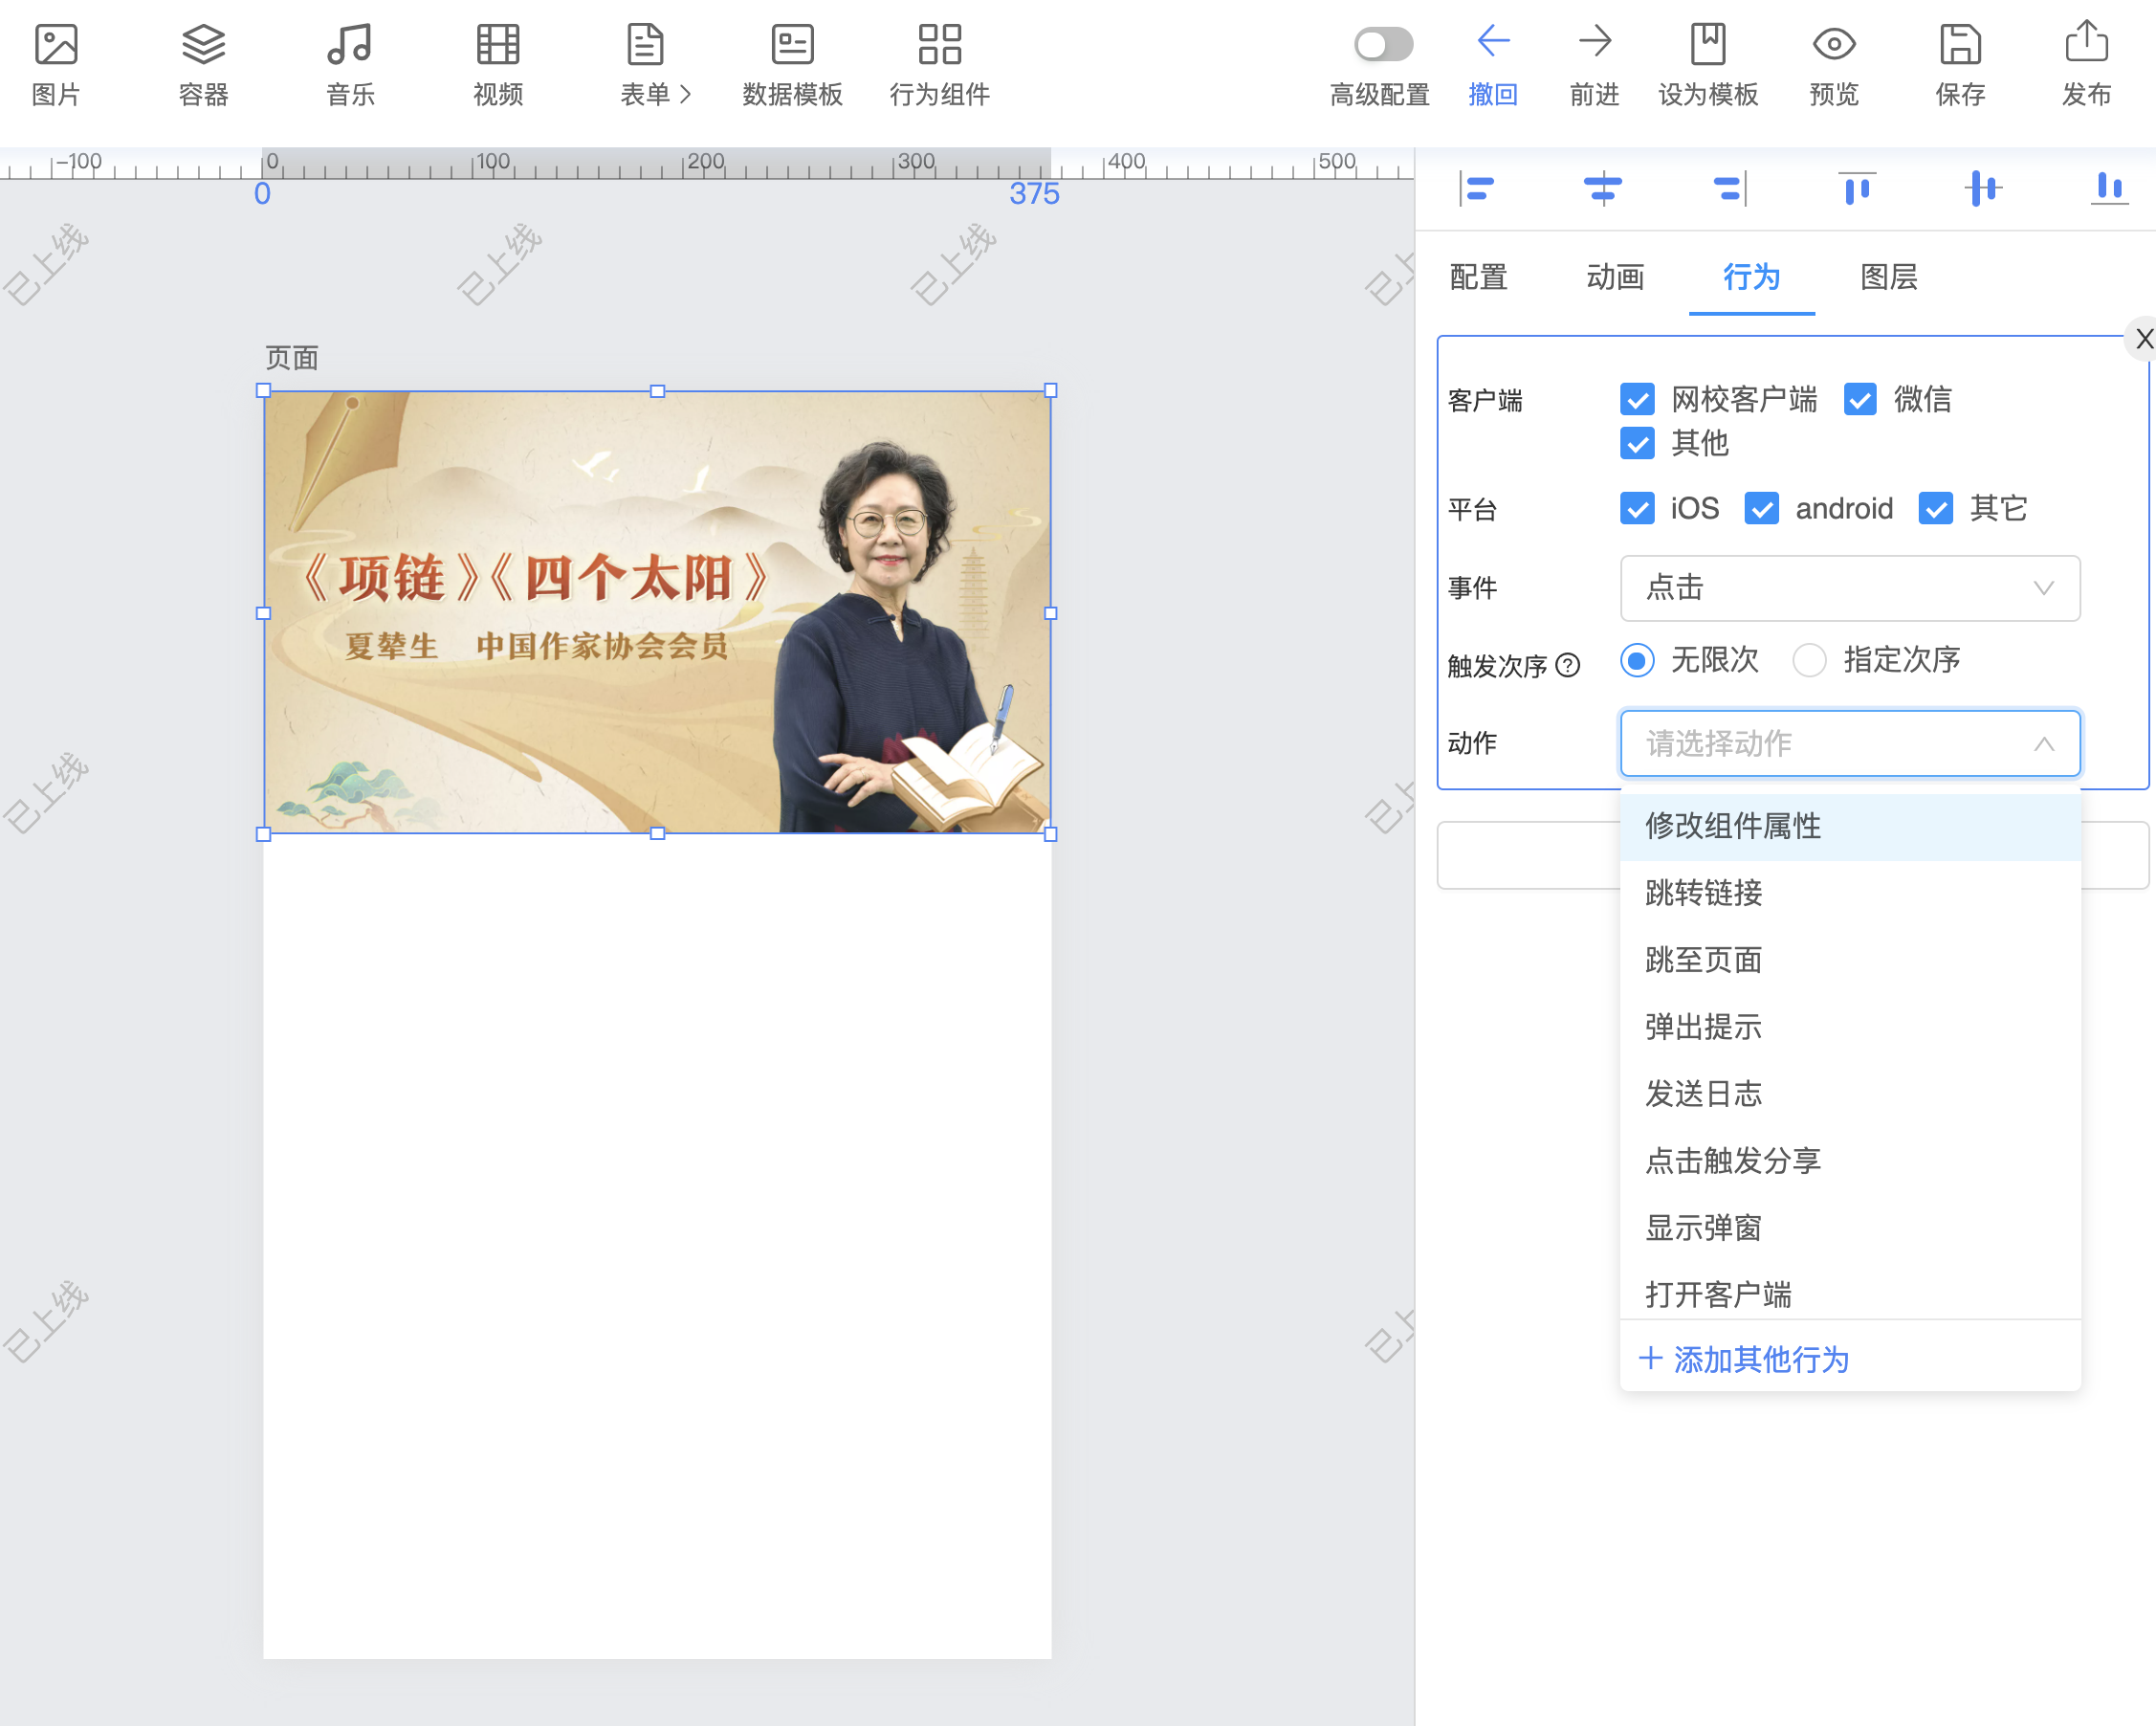
Task: Click the 视频 video component icon
Action: (x=497, y=45)
